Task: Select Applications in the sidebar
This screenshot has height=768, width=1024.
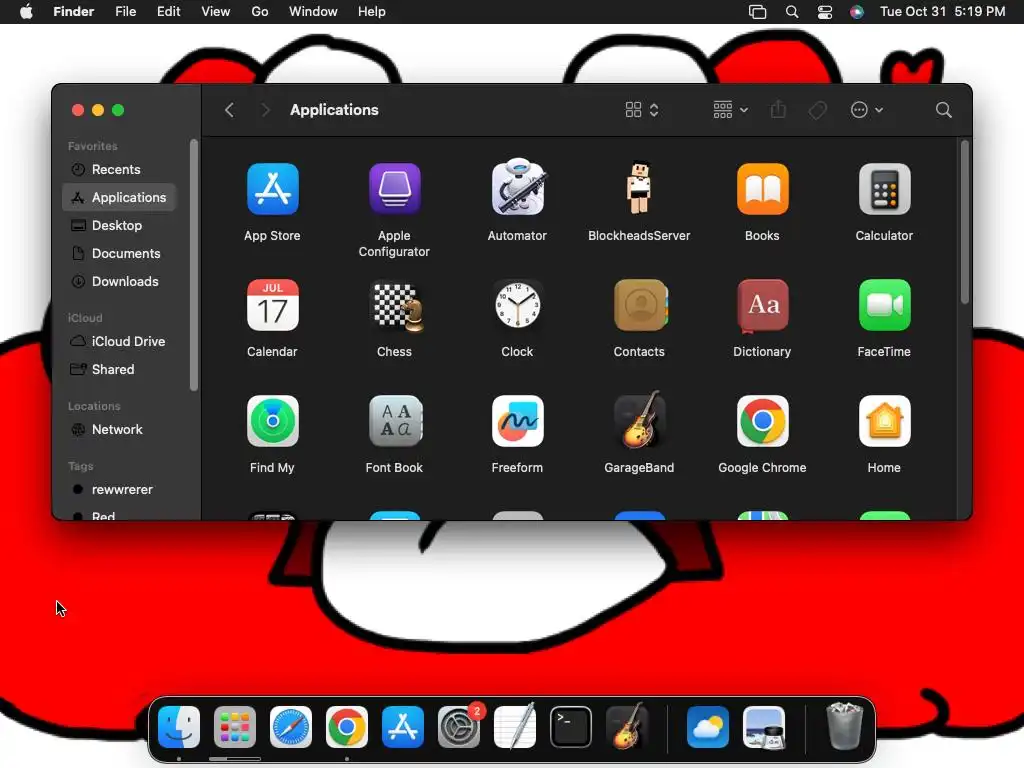Action: point(119,197)
